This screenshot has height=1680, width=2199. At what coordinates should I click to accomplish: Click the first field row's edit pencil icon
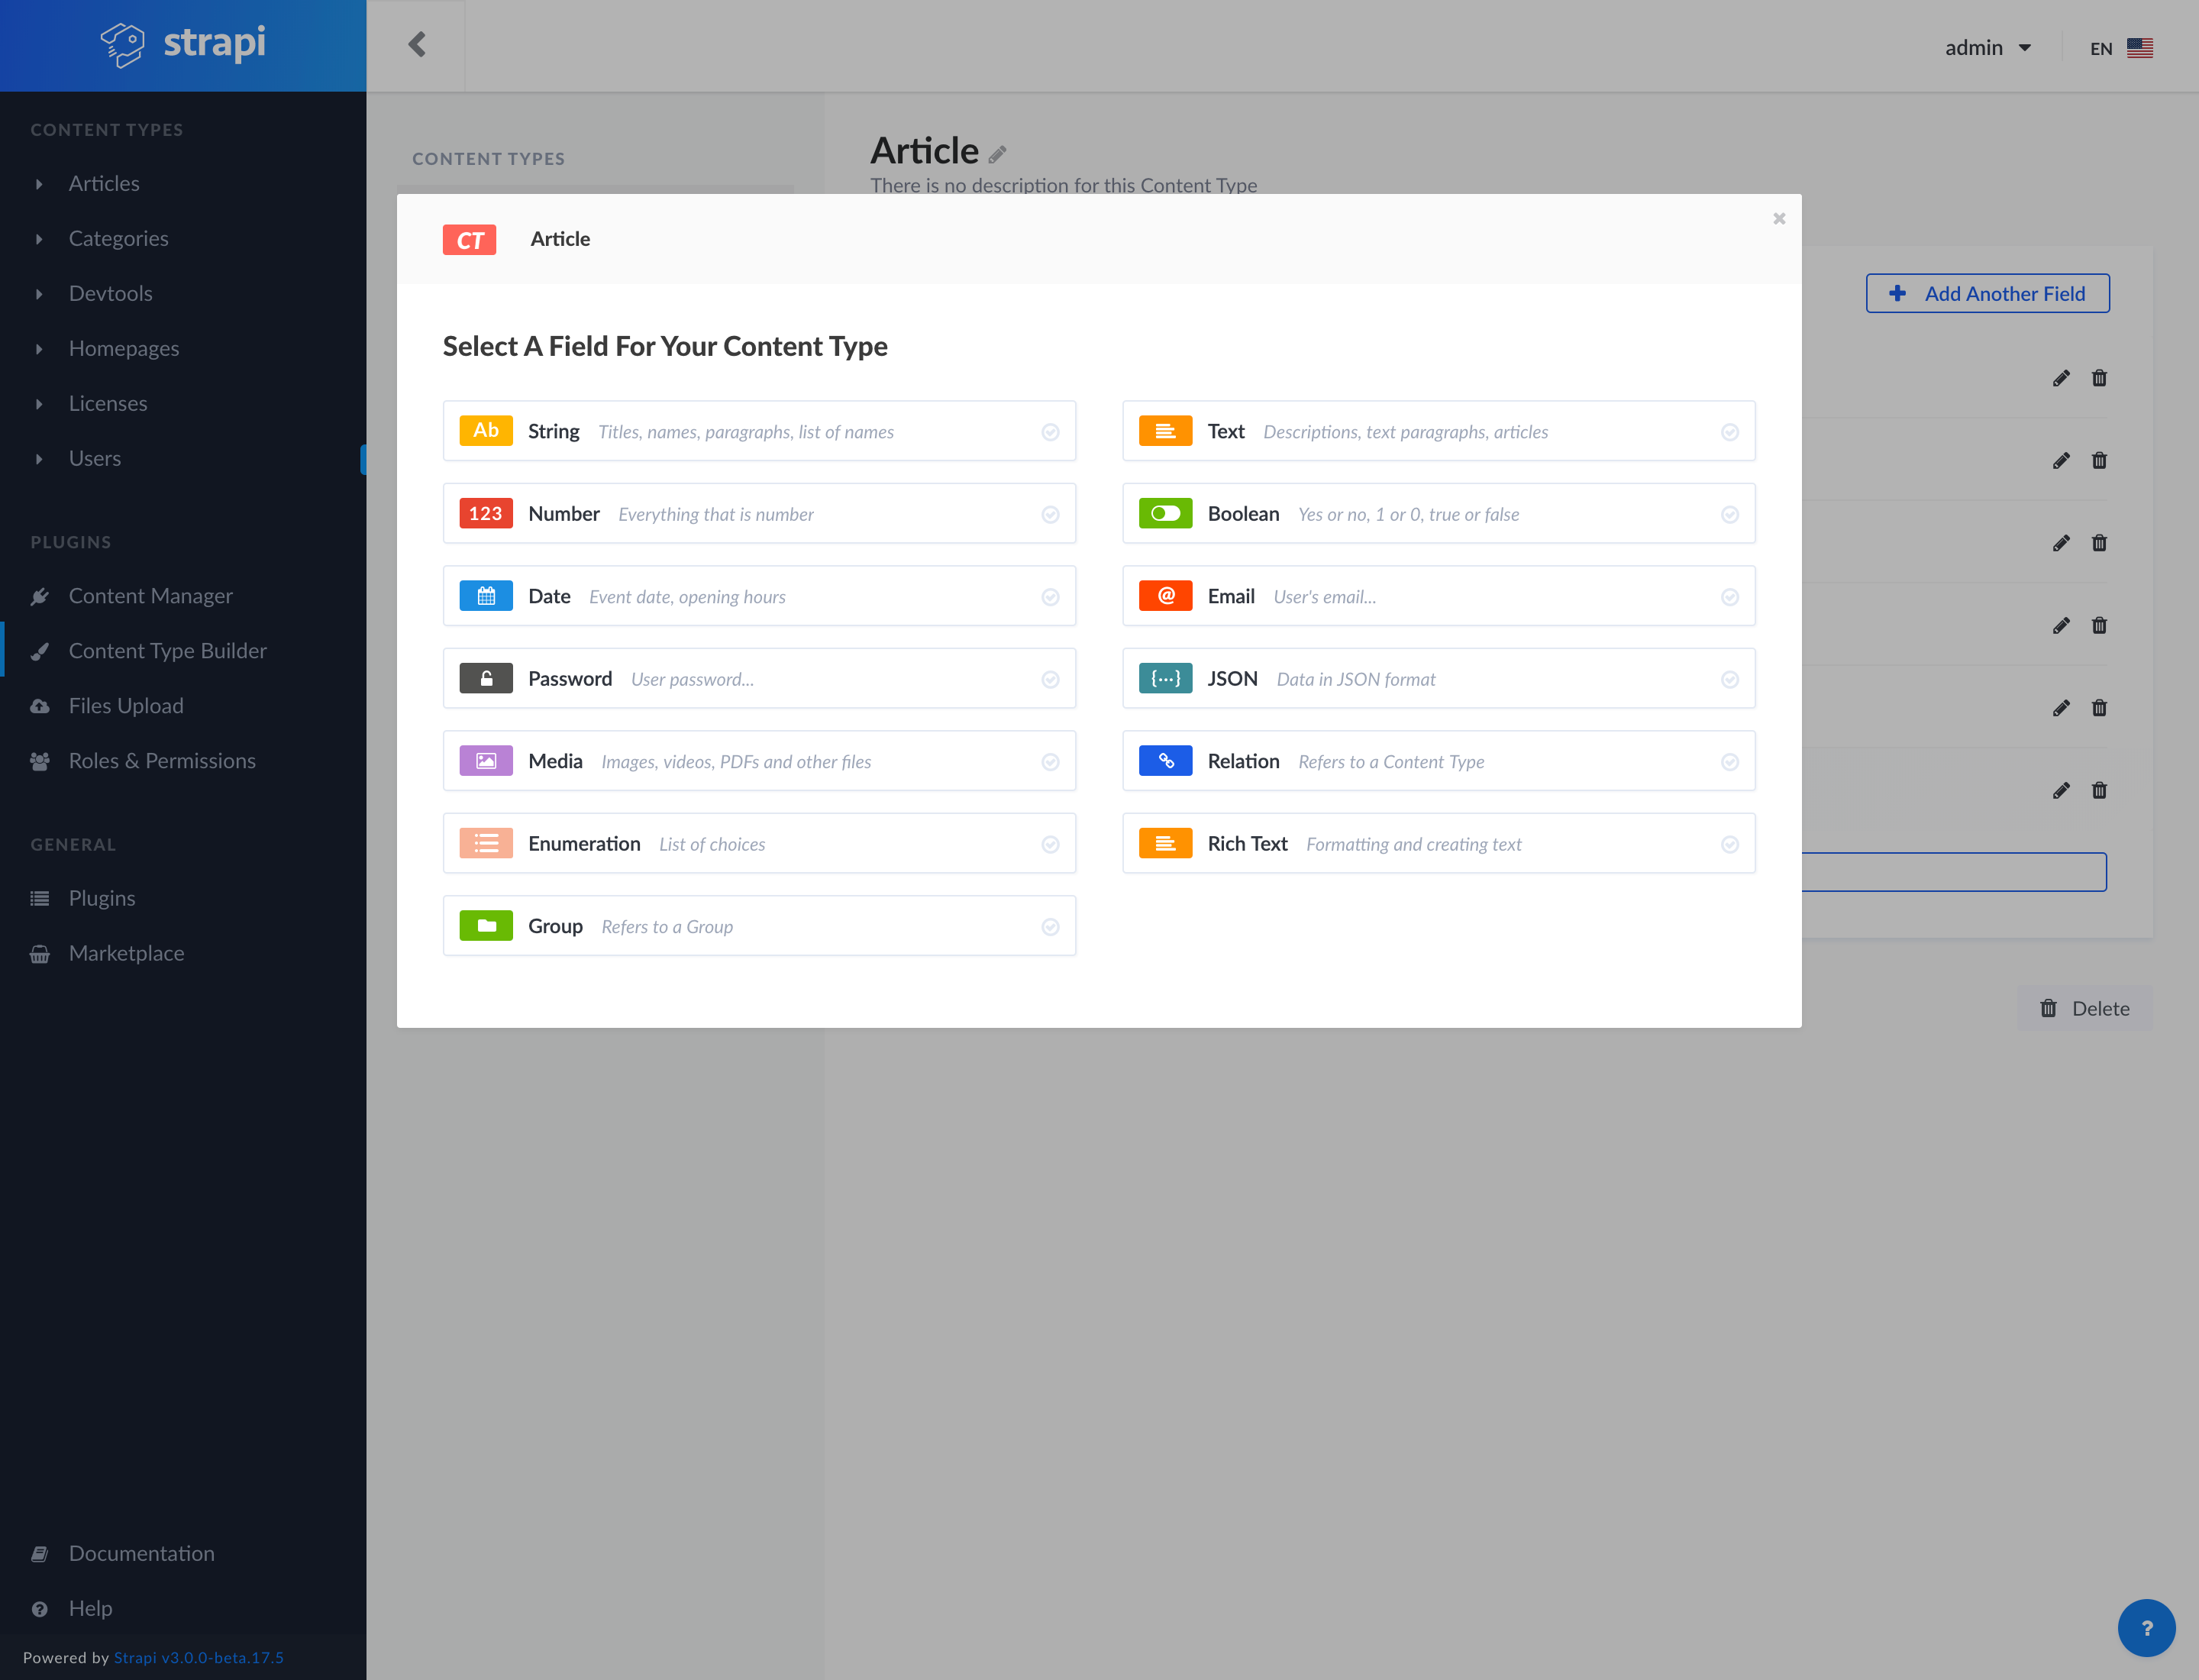pyautogui.click(x=2061, y=378)
